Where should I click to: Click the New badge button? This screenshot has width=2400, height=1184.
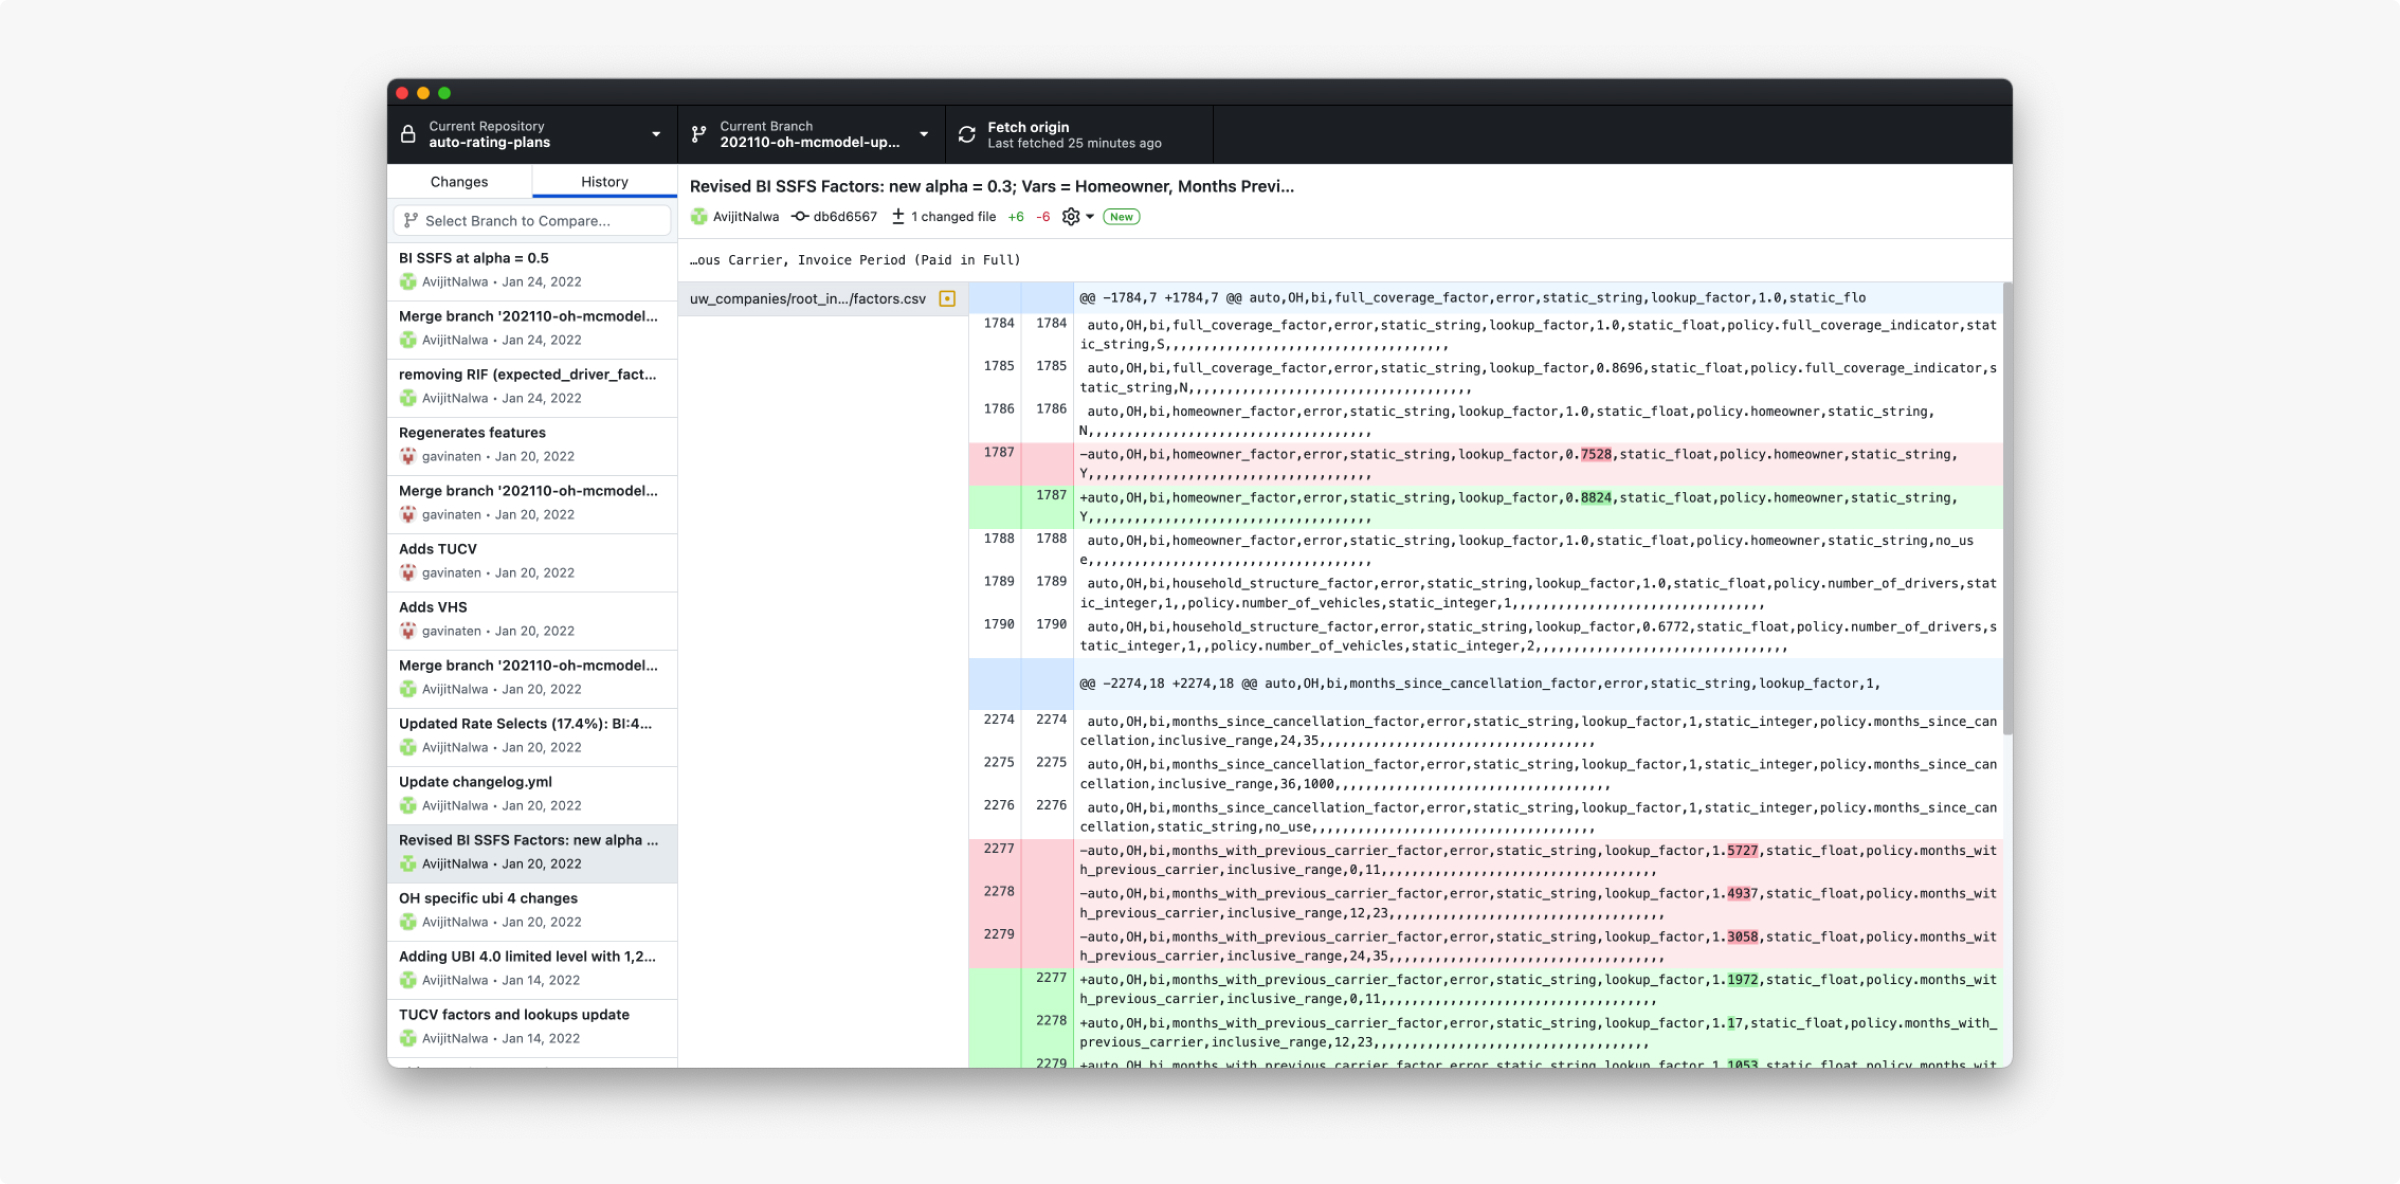(1121, 217)
